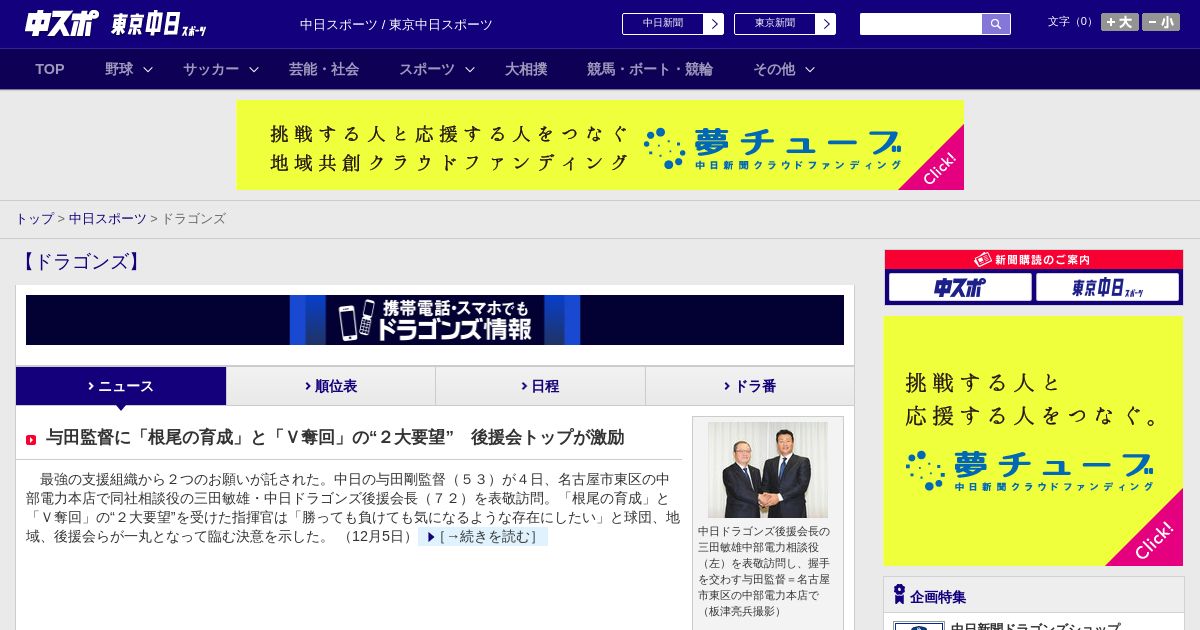The height and width of the screenshot is (630, 1200).
Task: Open the 東京新聞 link button
Action: tap(775, 24)
